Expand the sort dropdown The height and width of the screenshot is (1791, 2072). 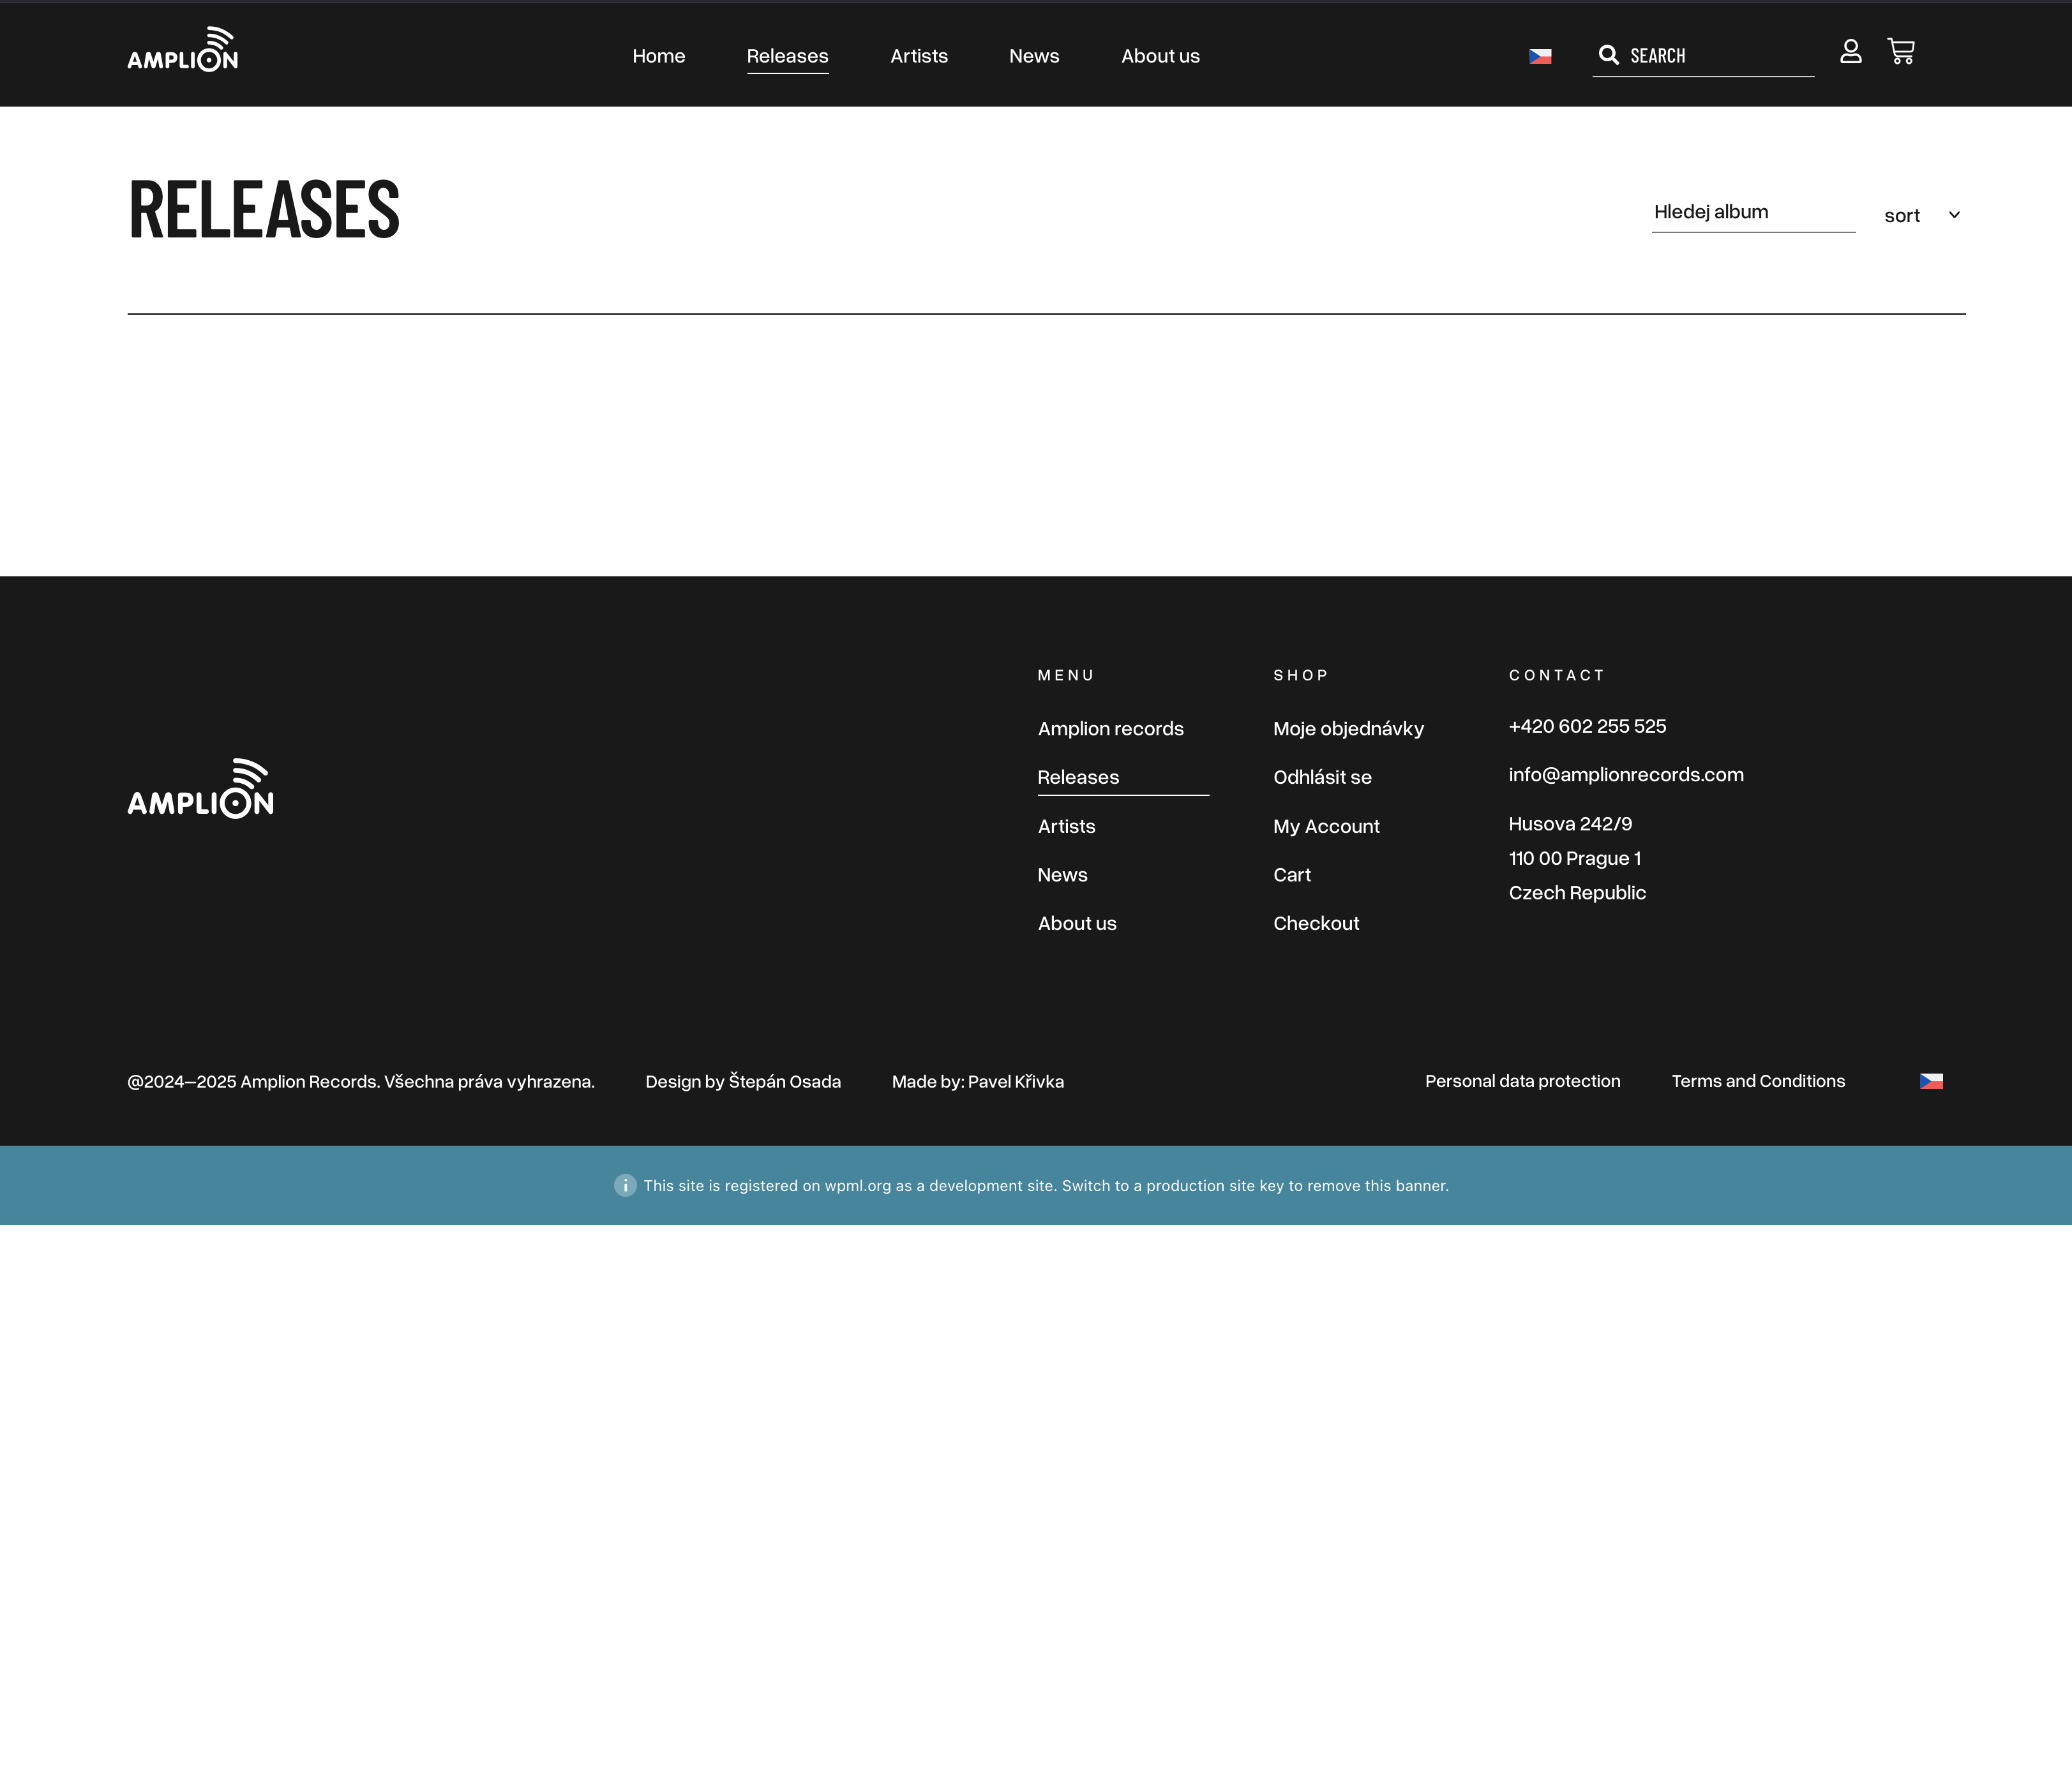coord(1922,216)
